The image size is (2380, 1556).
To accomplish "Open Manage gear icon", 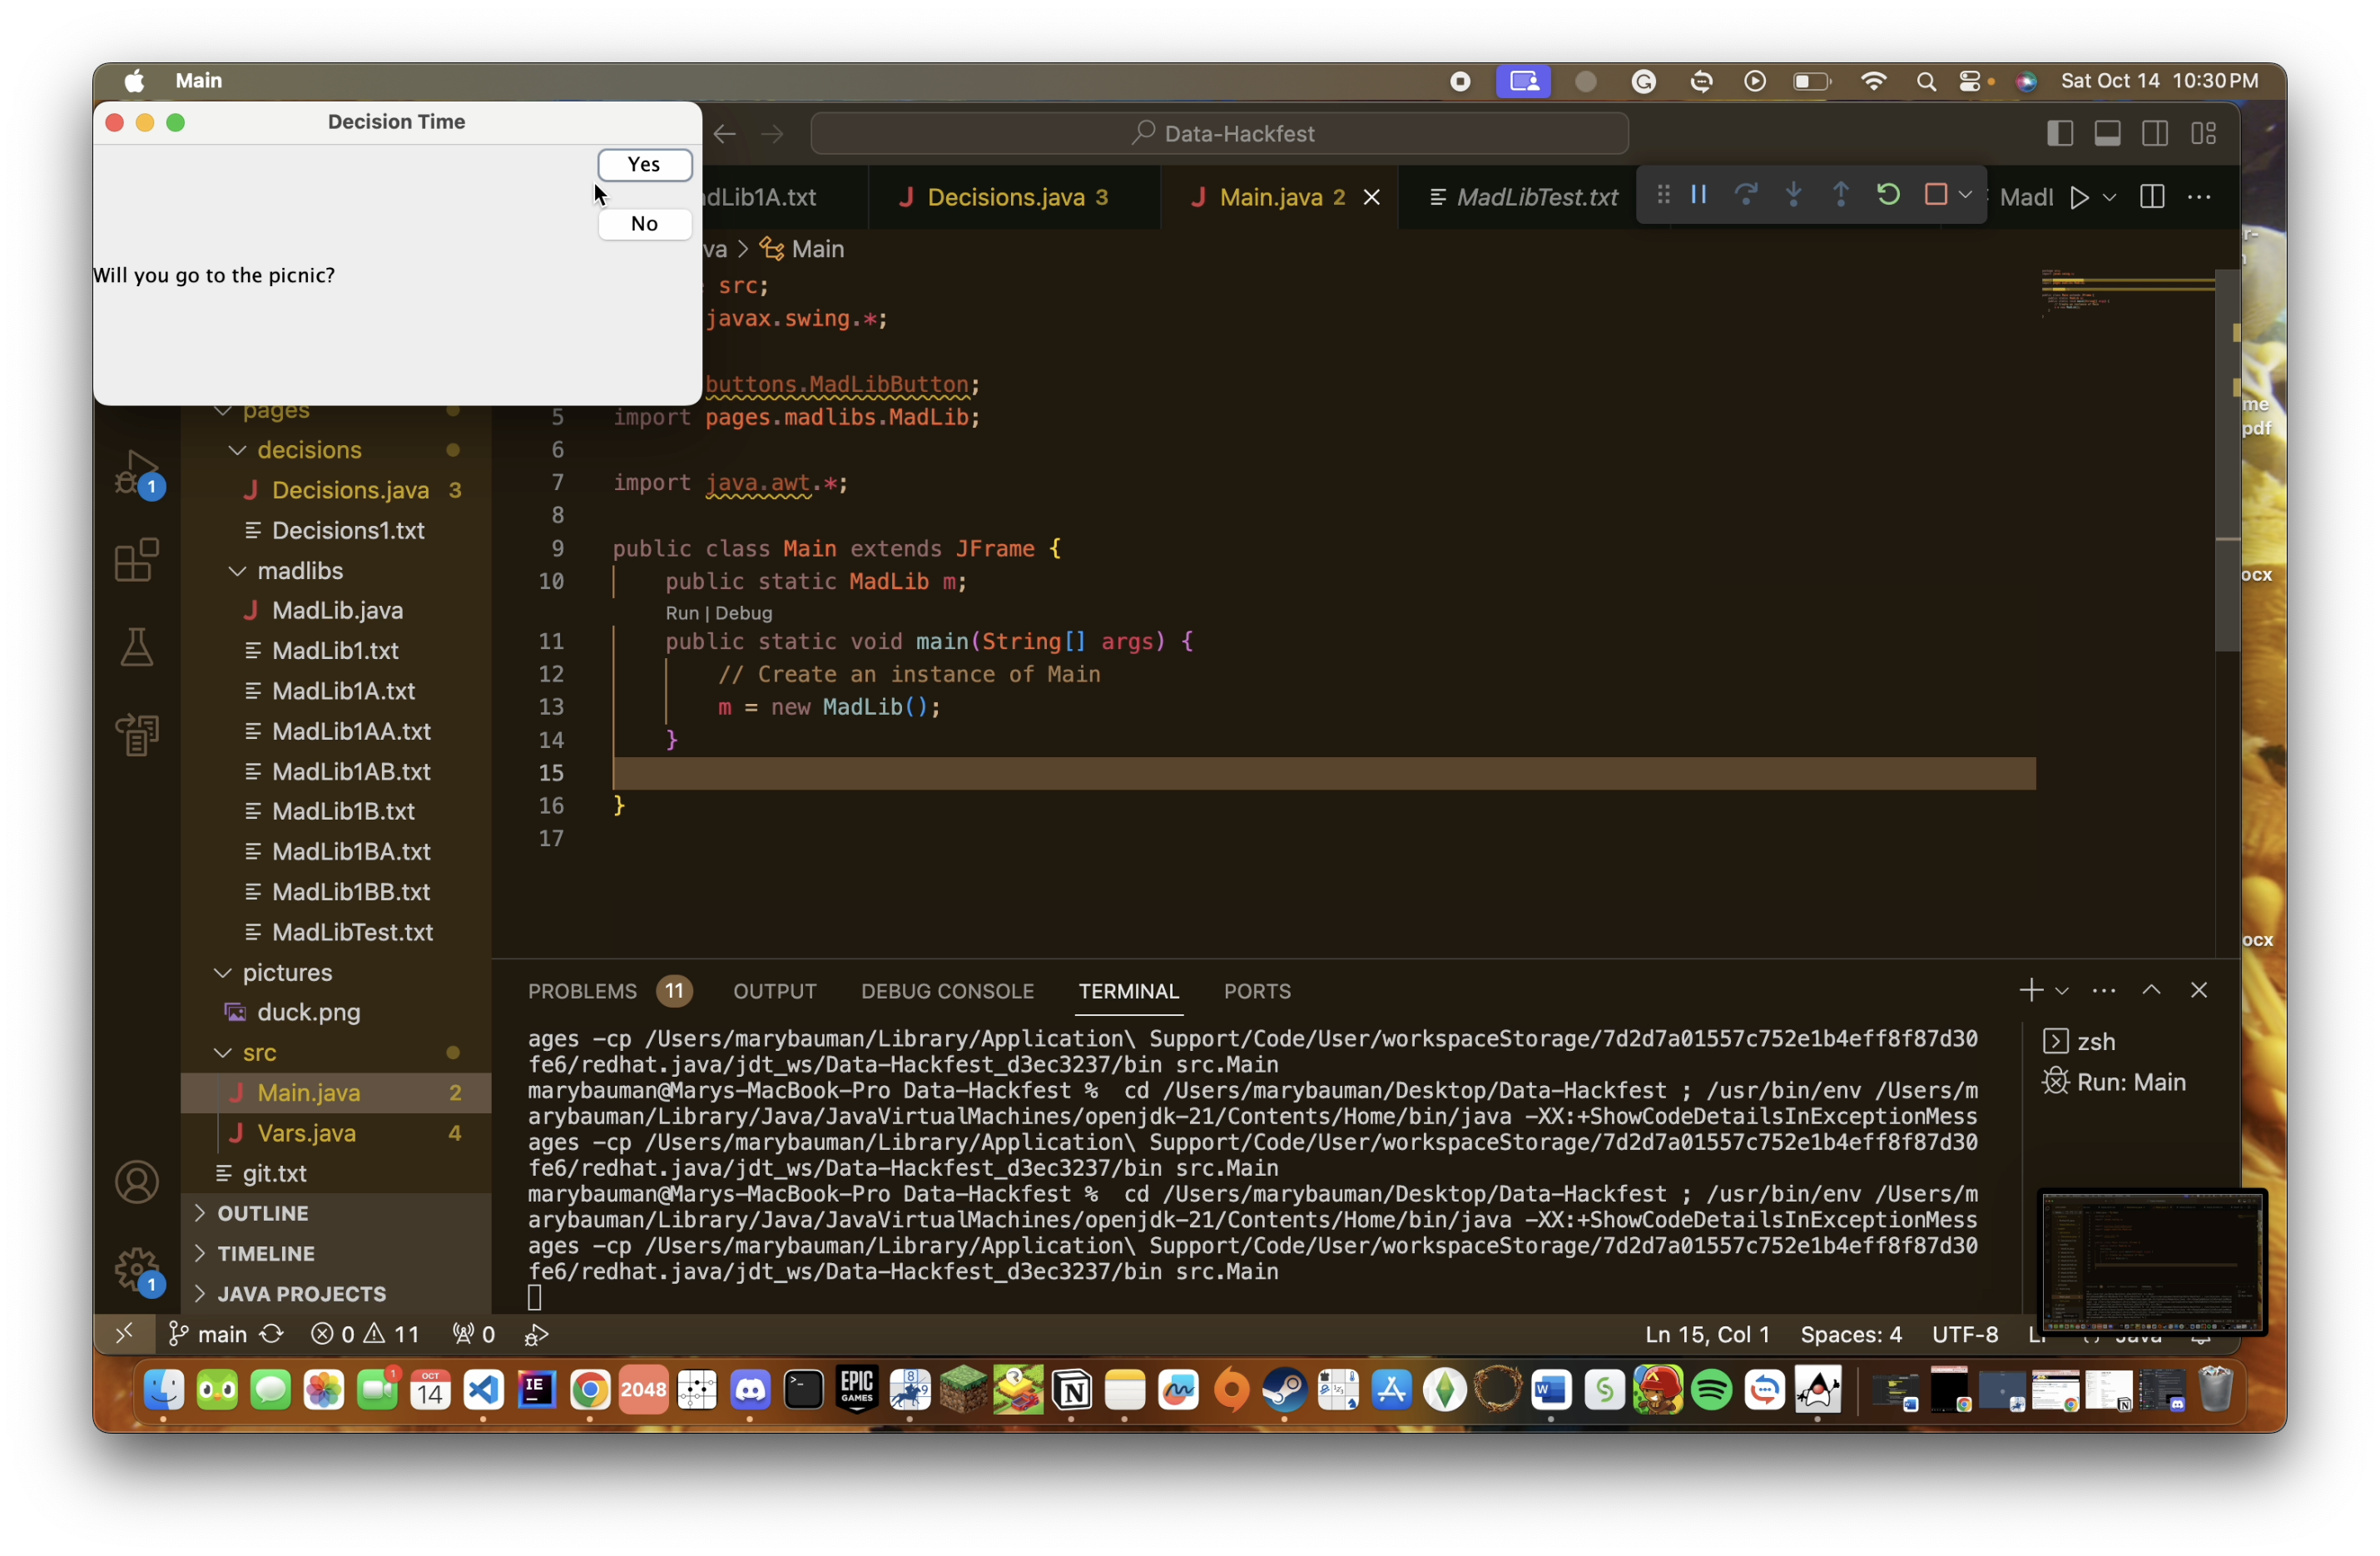I will (x=137, y=1269).
